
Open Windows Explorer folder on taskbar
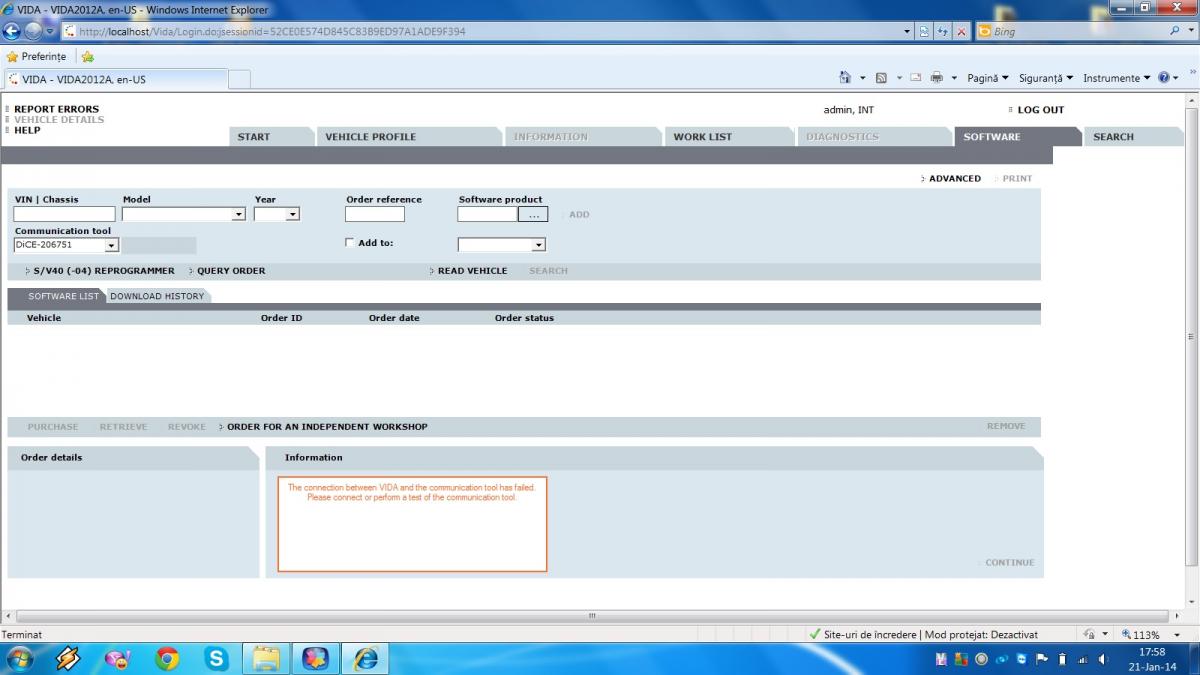(x=266, y=658)
